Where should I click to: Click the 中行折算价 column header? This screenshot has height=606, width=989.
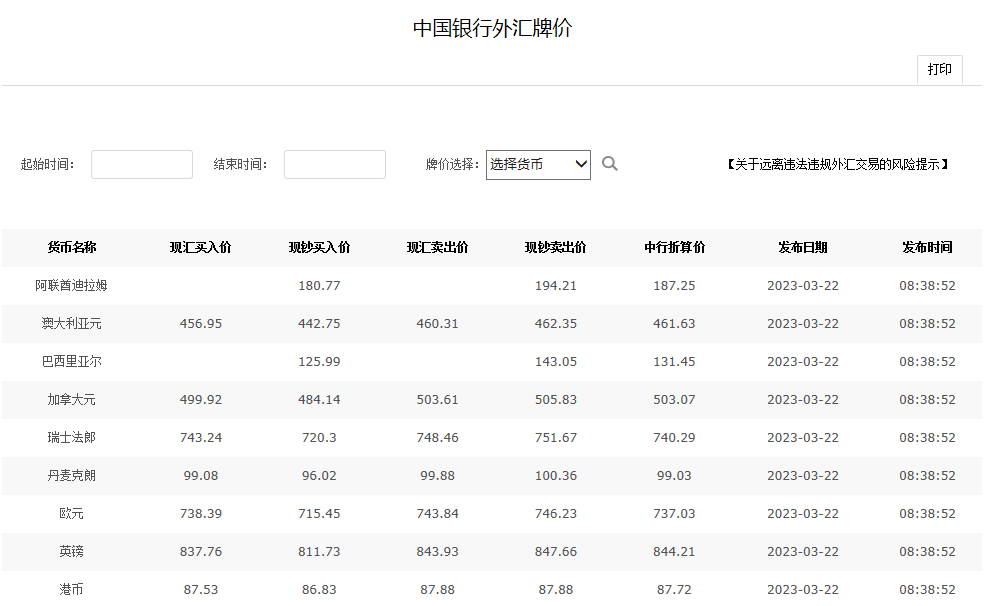(x=675, y=248)
